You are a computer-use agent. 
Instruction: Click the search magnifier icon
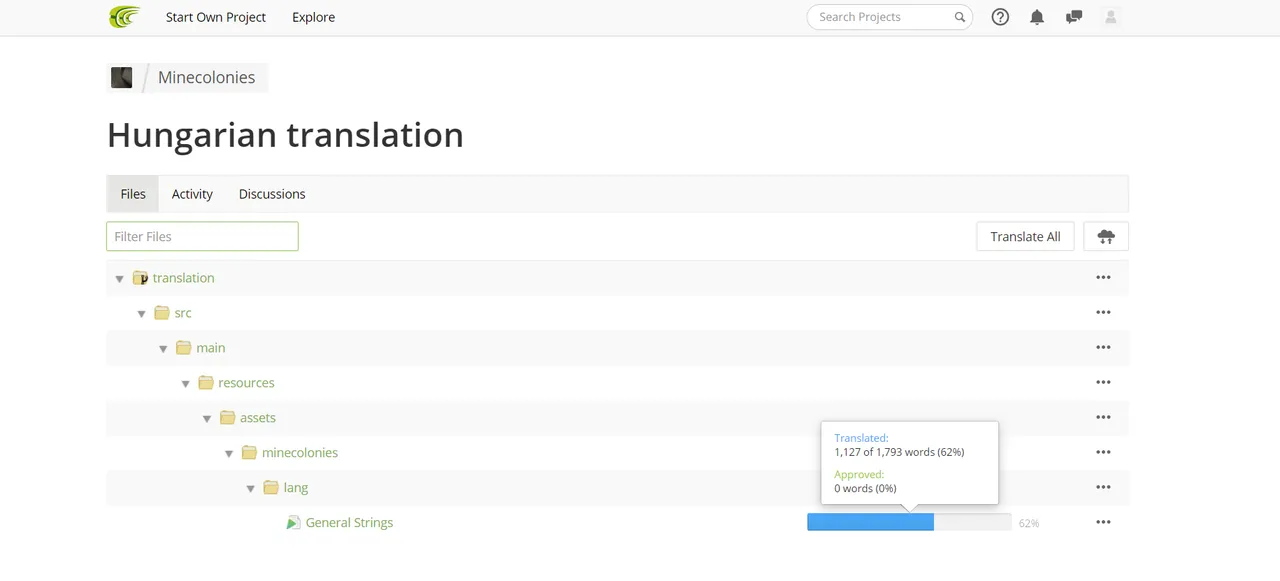tap(960, 17)
